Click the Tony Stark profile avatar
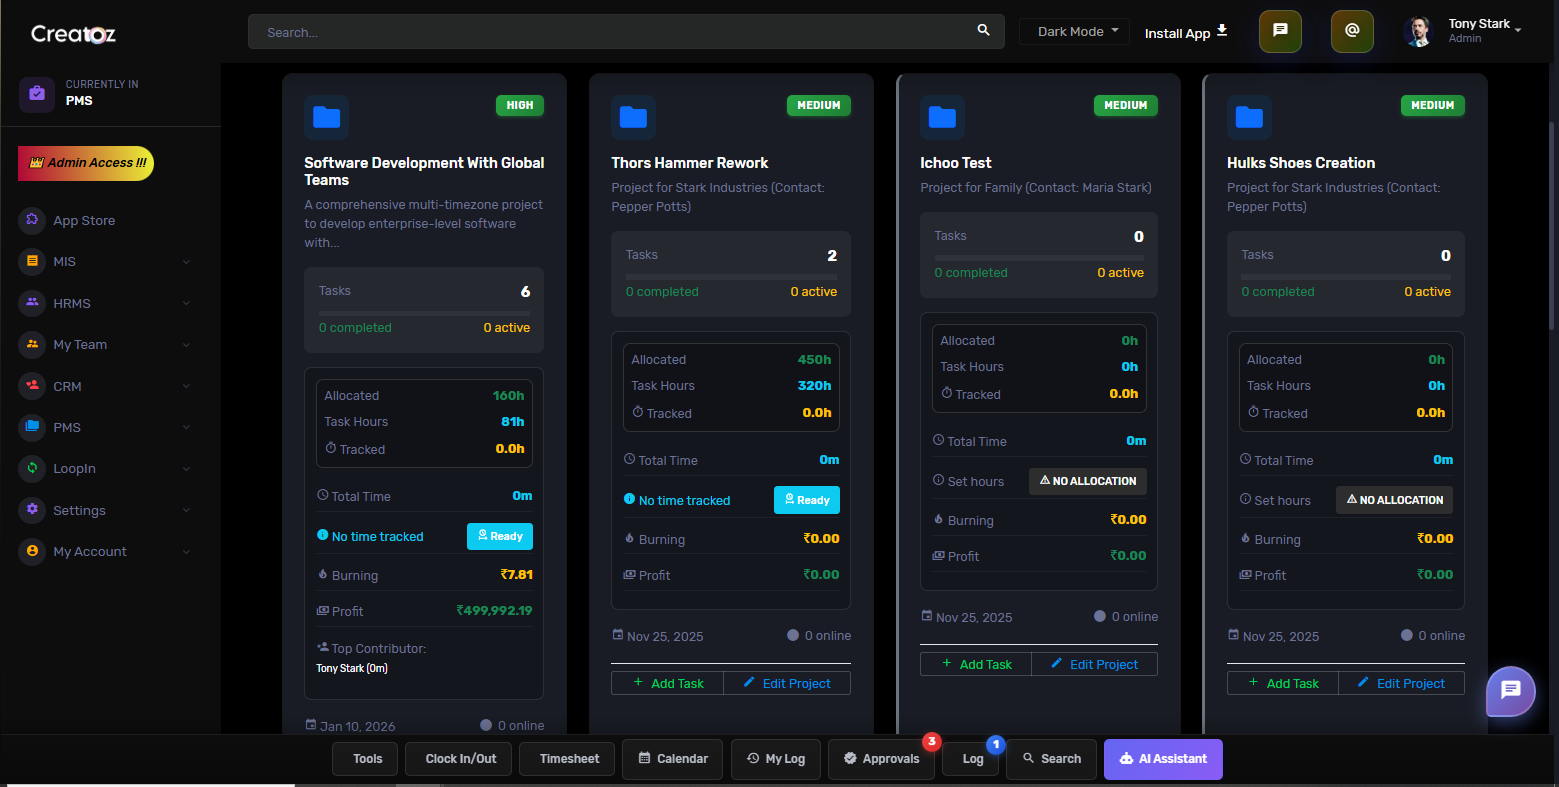The image size is (1559, 787). (x=1418, y=31)
